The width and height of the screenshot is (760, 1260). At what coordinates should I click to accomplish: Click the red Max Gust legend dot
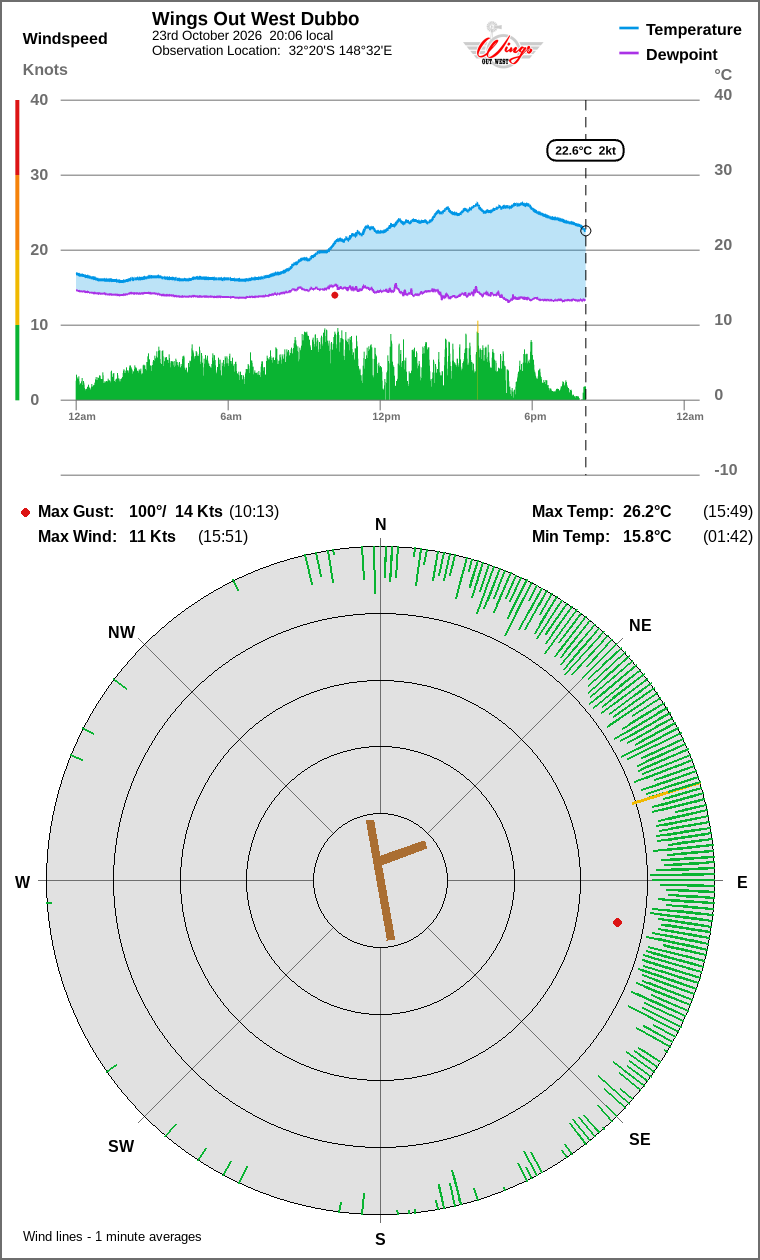tap(25, 512)
